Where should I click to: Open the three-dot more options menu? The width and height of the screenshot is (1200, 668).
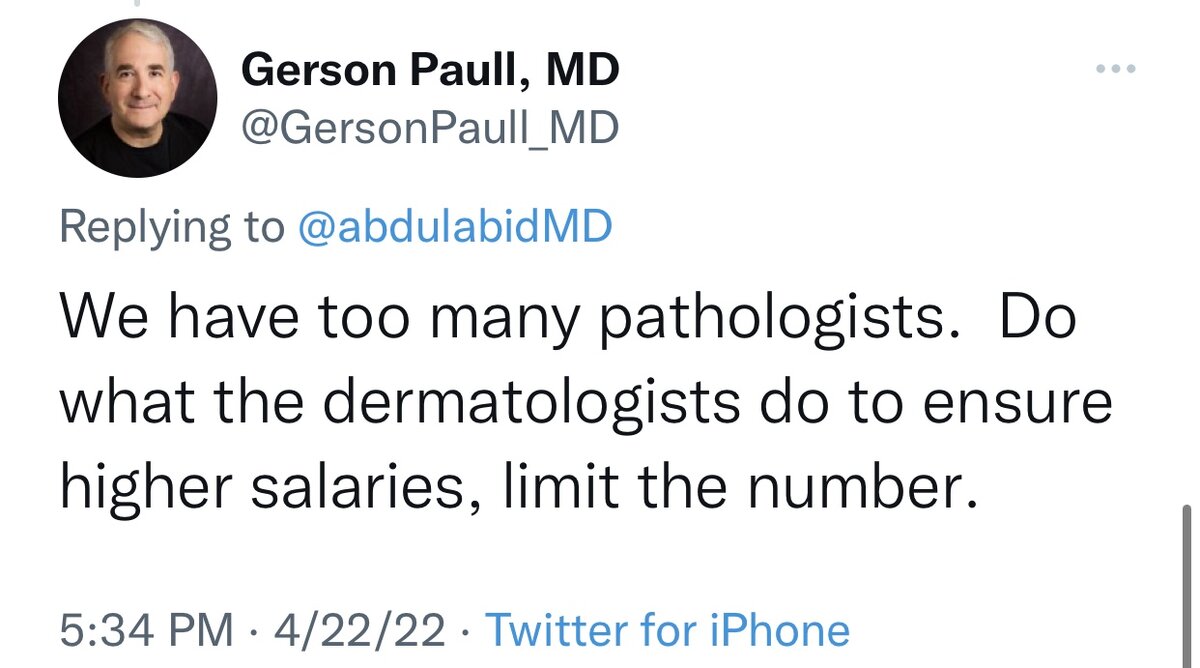(x=1115, y=69)
